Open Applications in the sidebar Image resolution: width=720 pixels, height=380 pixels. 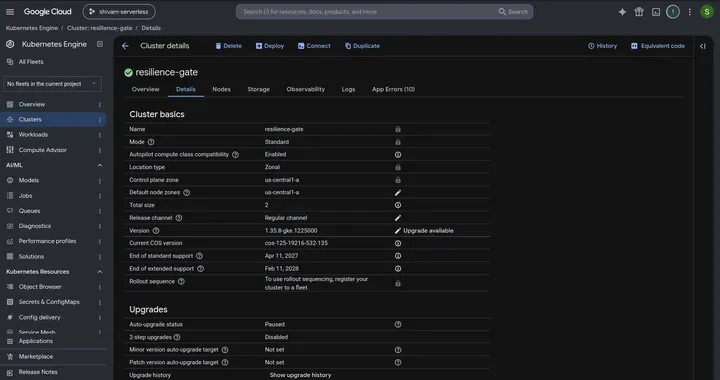tap(35, 341)
